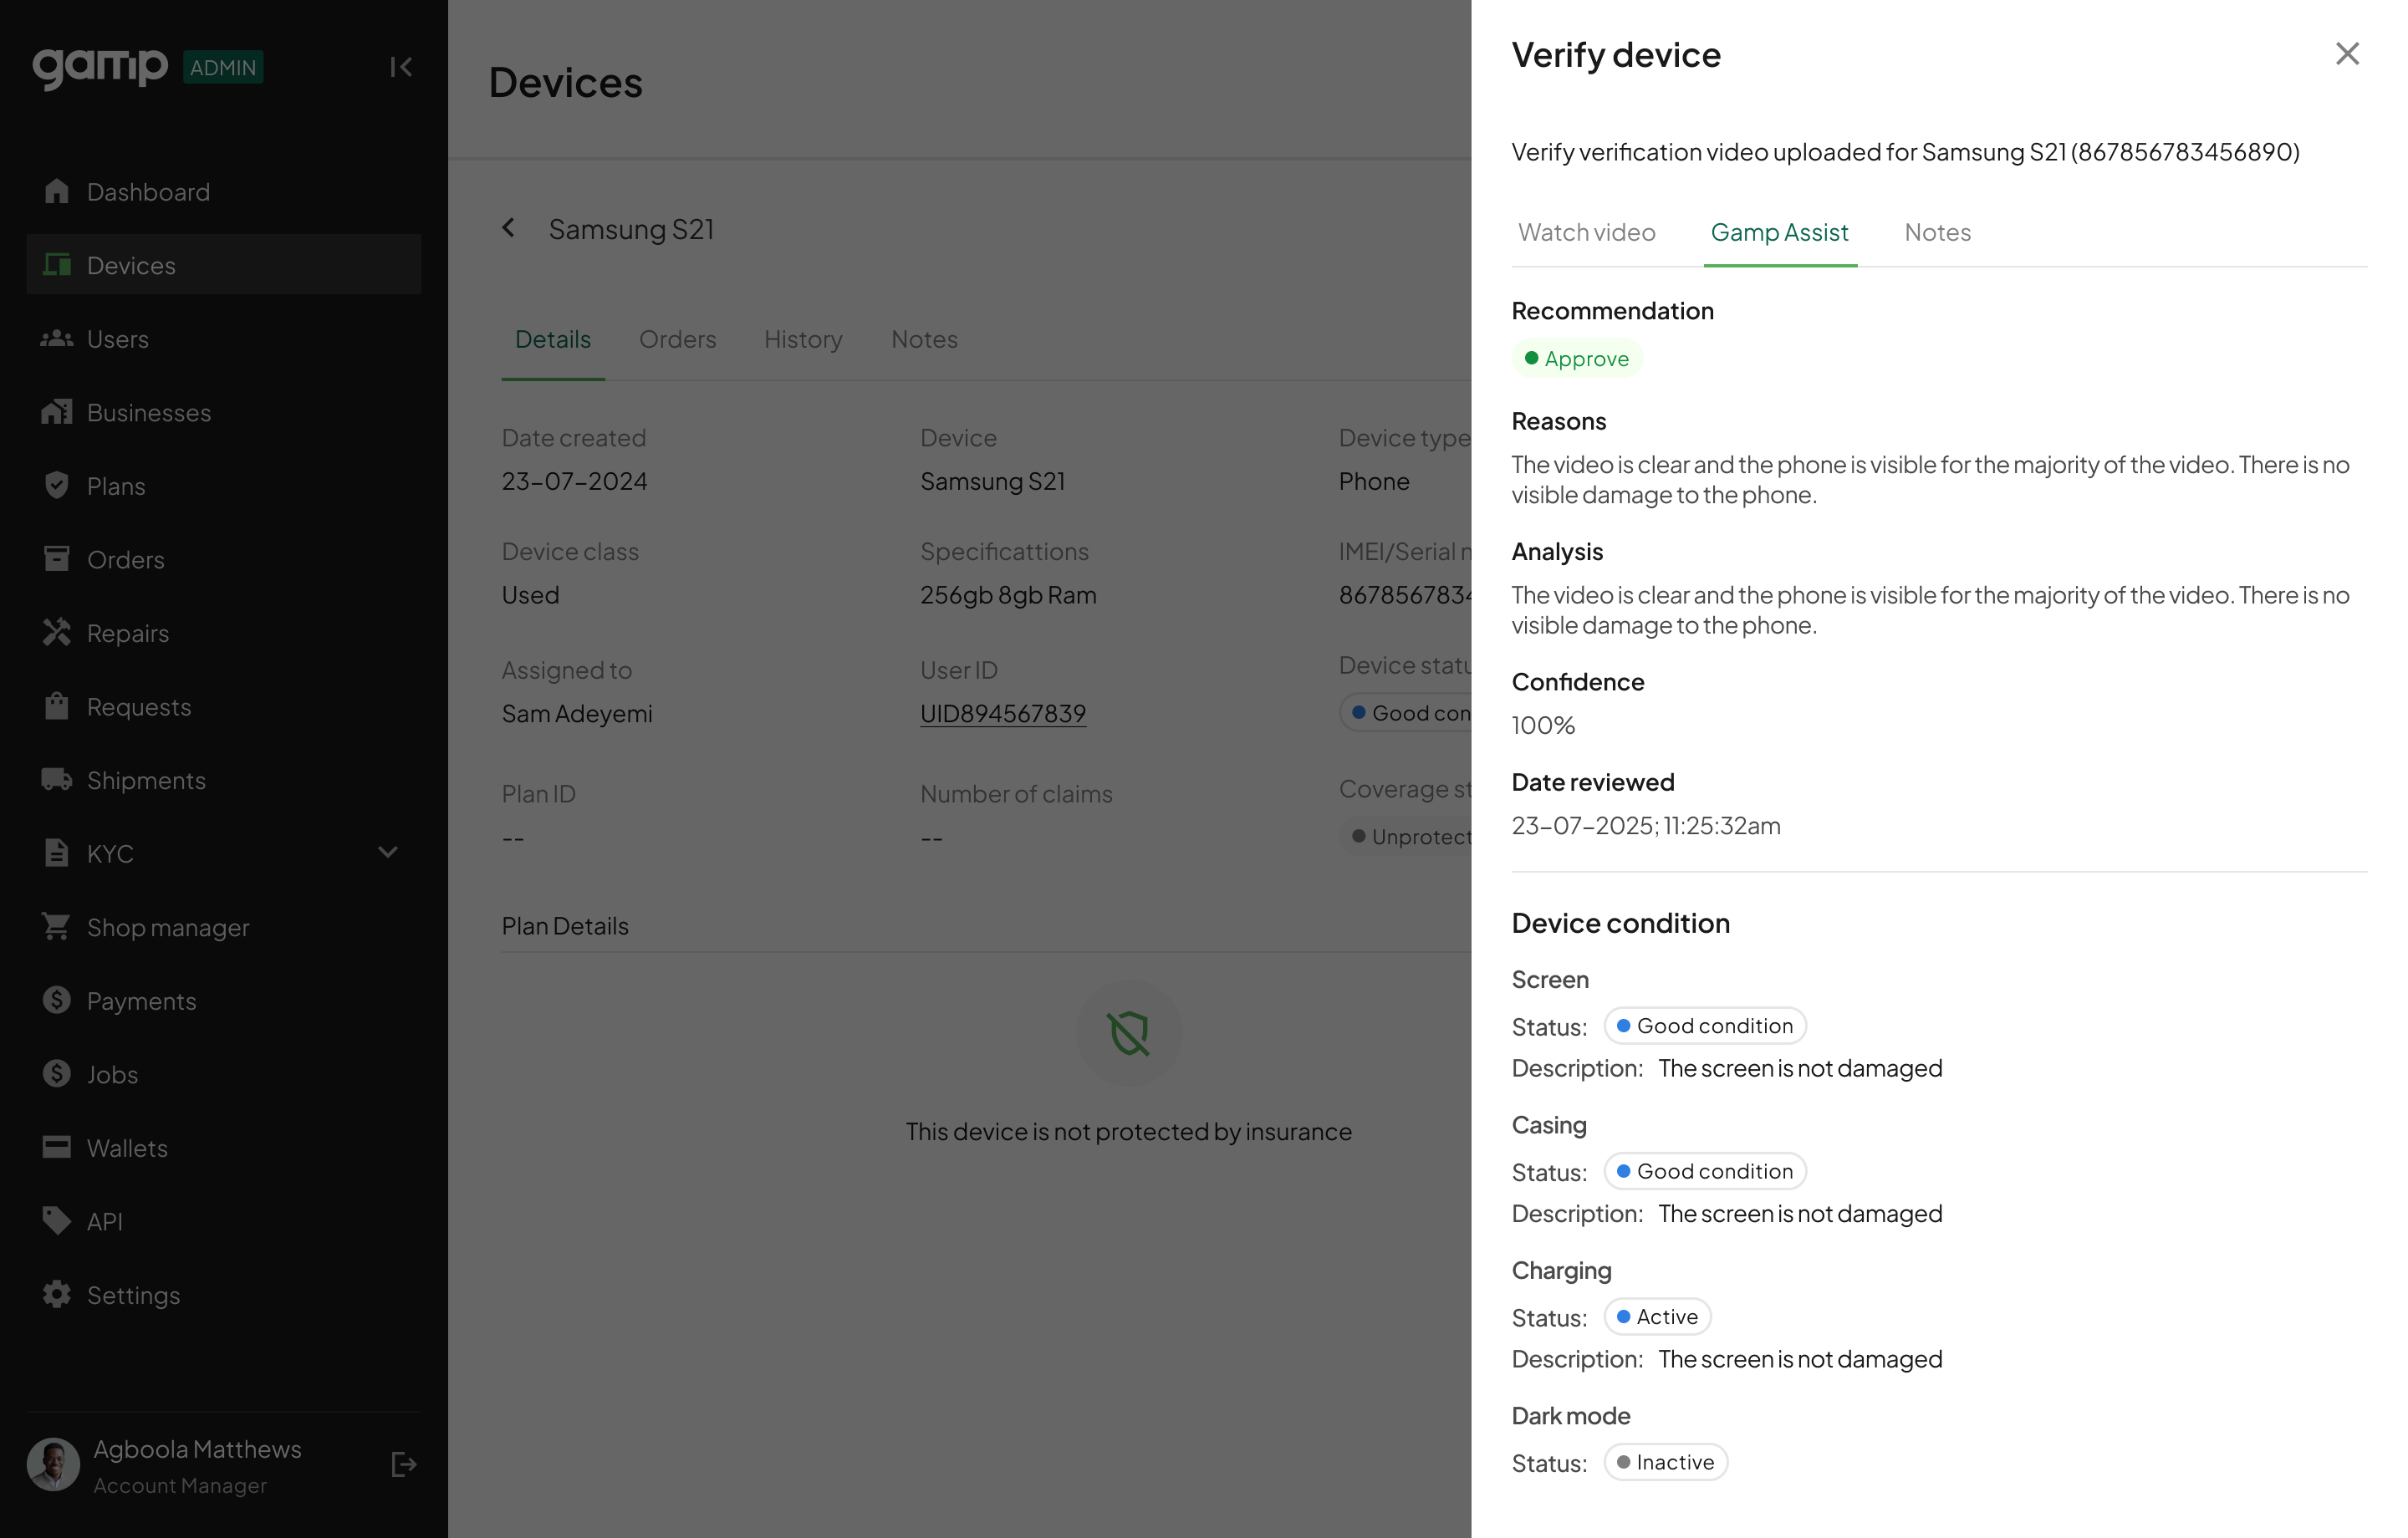Open Users in the sidebar
The image size is (2408, 1538).
coord(117,339)
